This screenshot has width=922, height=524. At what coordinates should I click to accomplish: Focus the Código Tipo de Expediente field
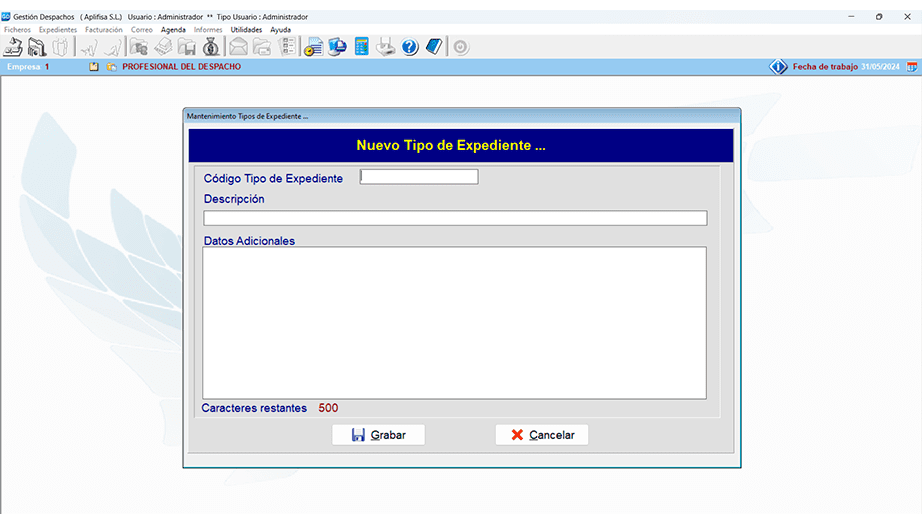[419, 177]
